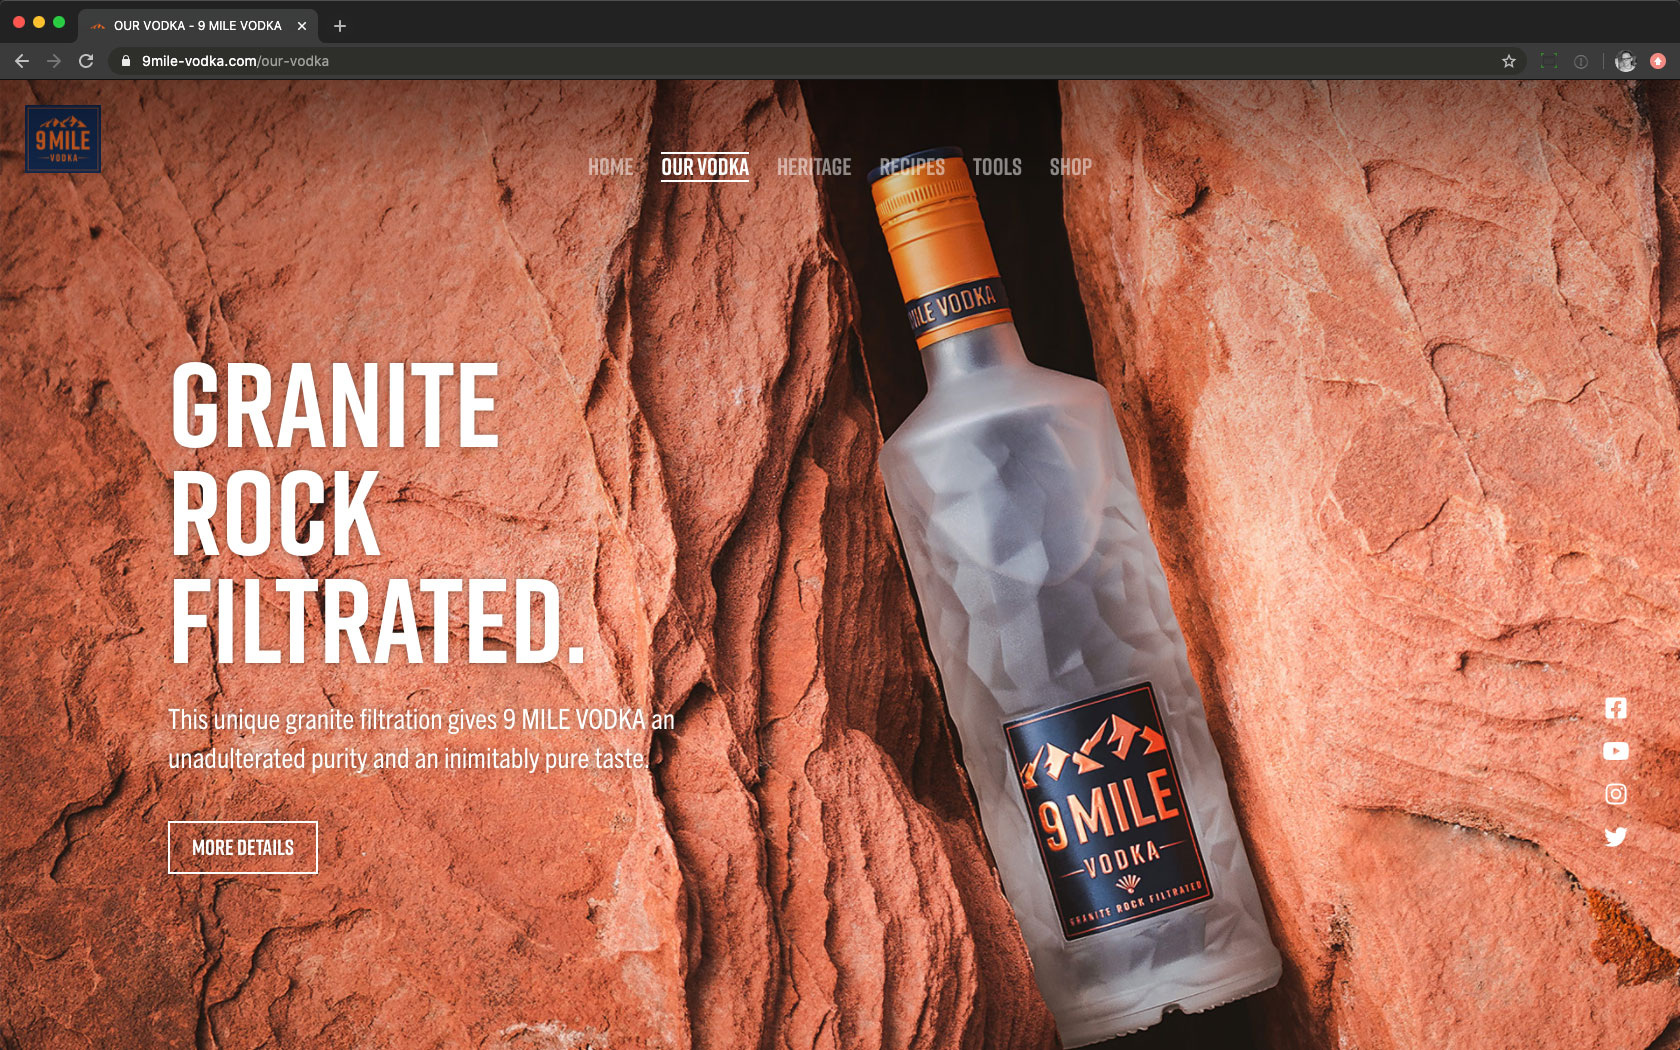Image resolution: width=1680 pixels, height=1050 pixels.
Task: Go back to the previous page
Action: (22, 61)
